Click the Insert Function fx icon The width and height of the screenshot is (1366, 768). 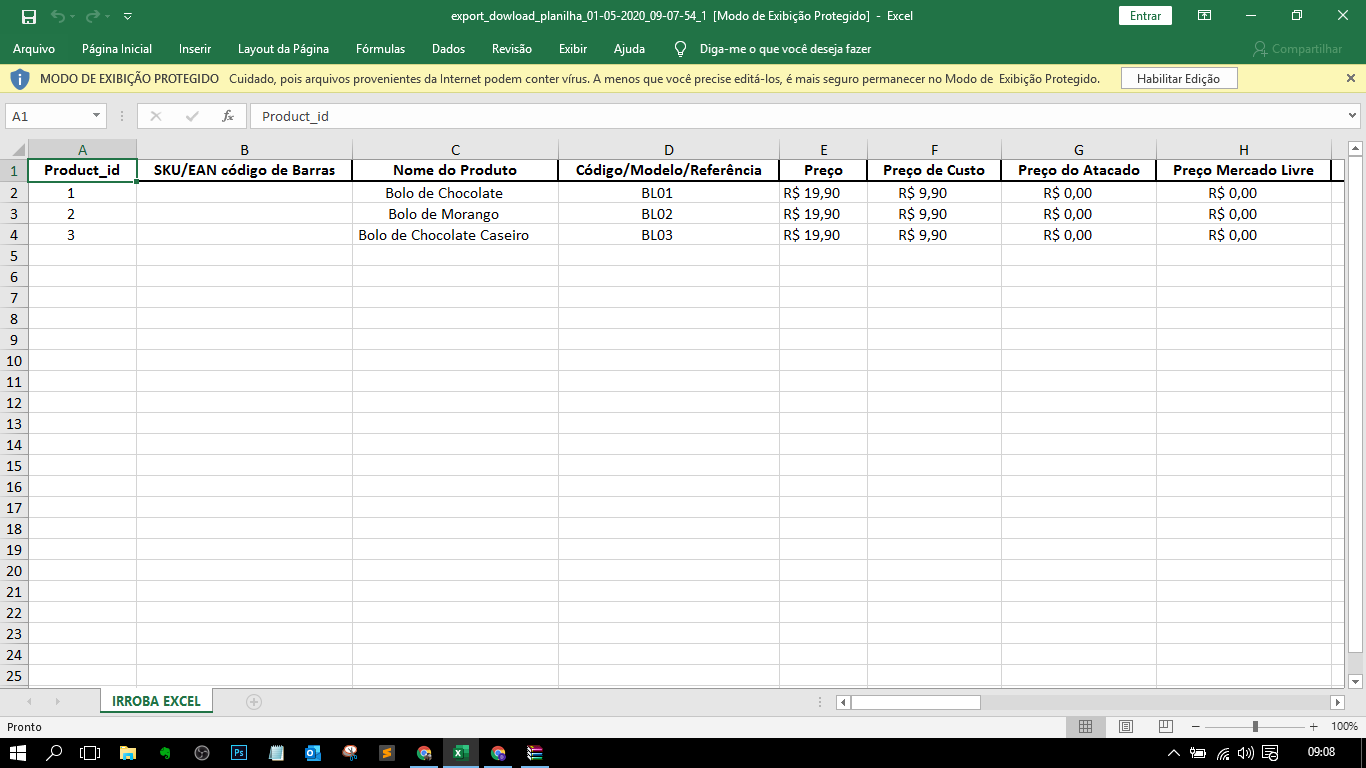tap(228, 116)
